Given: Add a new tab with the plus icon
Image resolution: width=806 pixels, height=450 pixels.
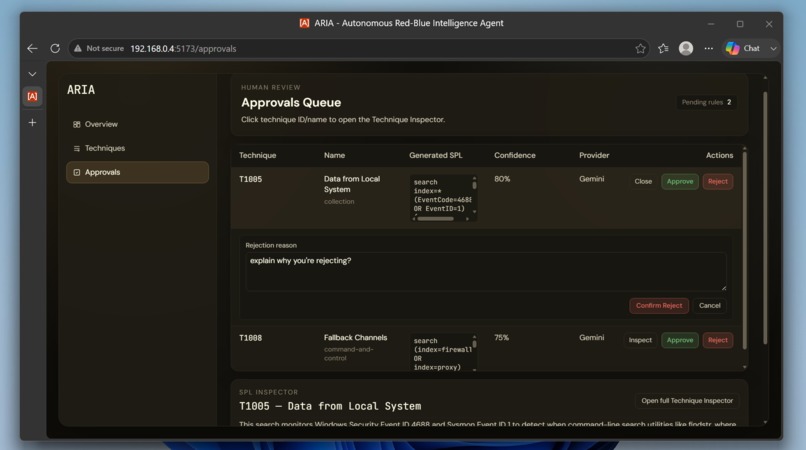Looking at the screenshot, I should 32,122.
